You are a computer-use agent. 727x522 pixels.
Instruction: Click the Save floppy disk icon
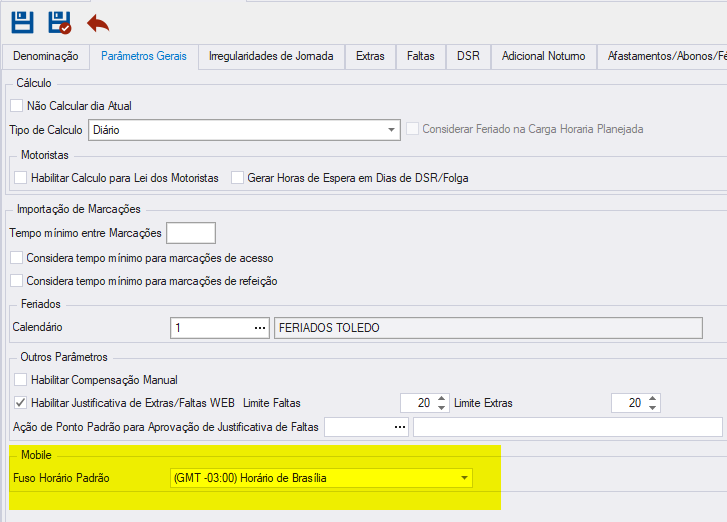pos(22,22)
